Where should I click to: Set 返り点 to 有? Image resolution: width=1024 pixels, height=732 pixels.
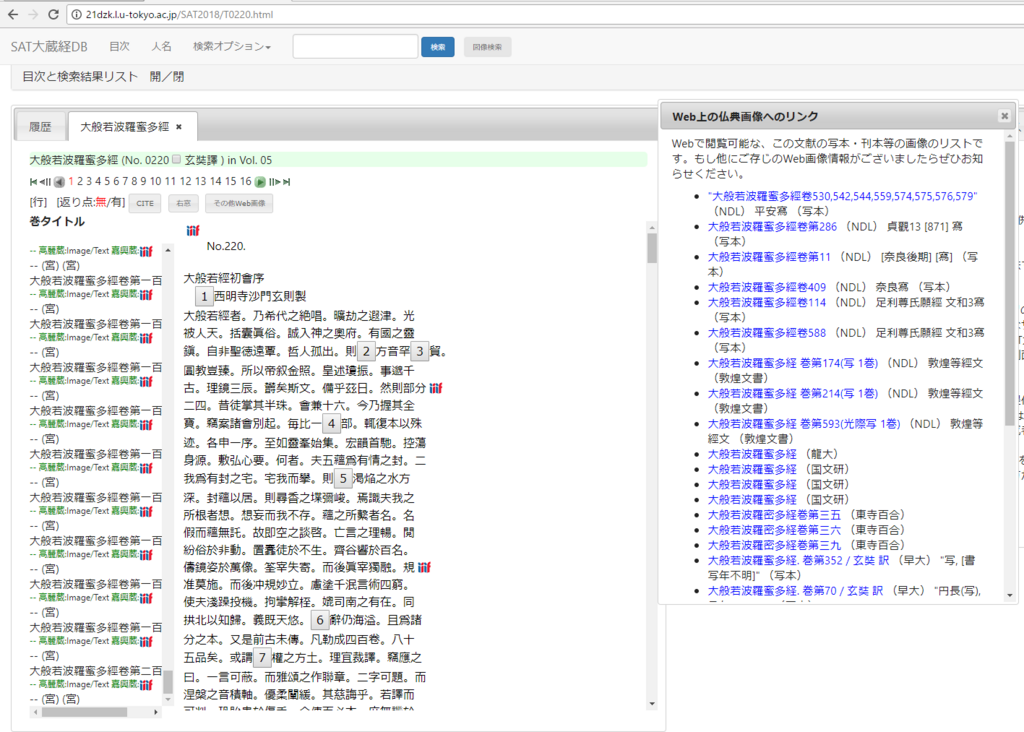point(116,202)
